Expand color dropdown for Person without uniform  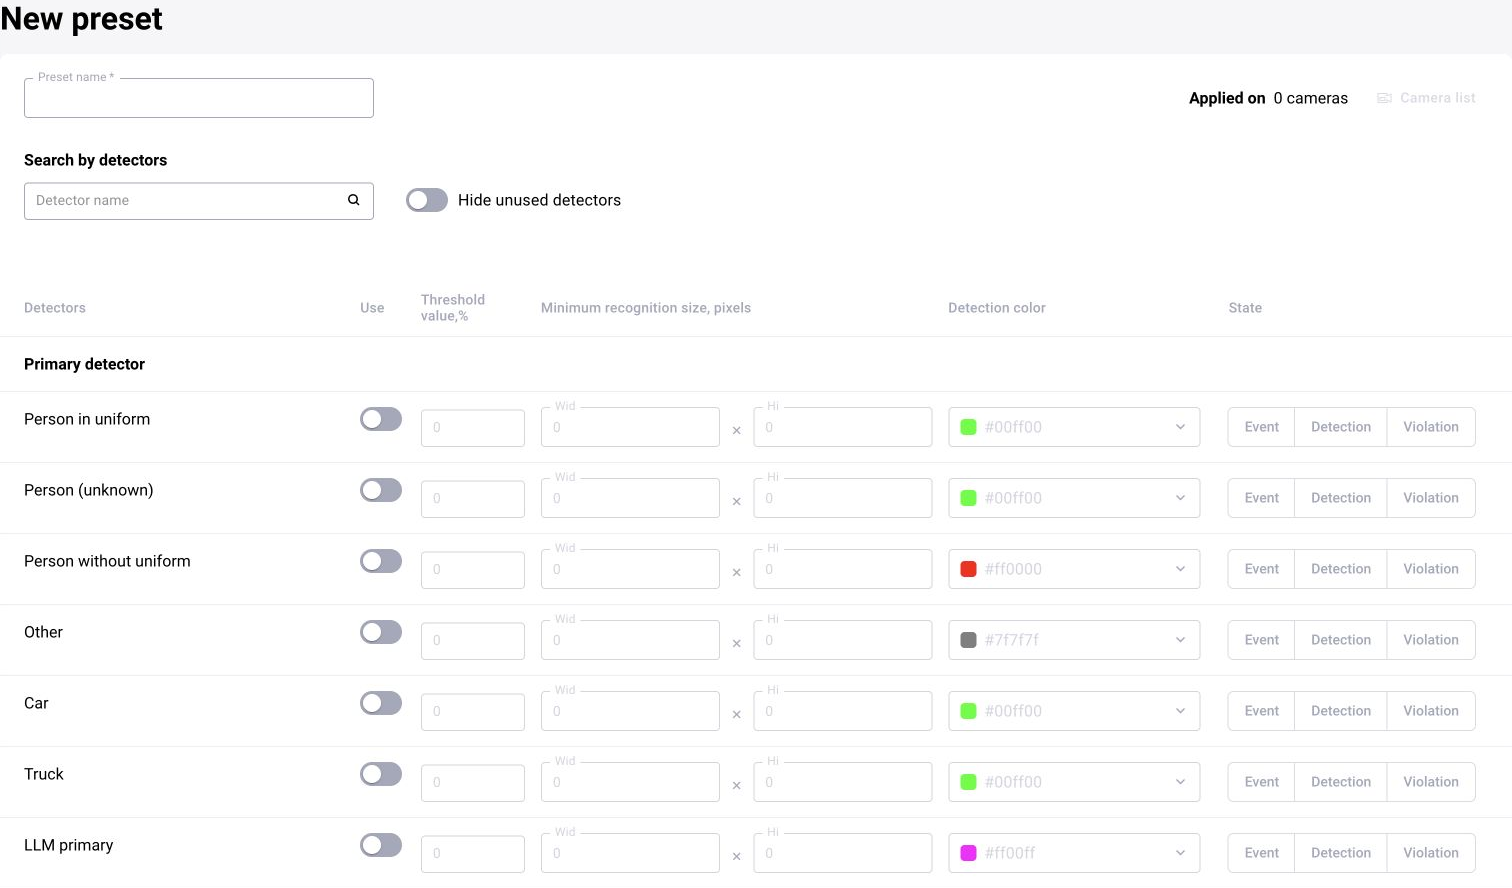click(x=1074, y=569)
